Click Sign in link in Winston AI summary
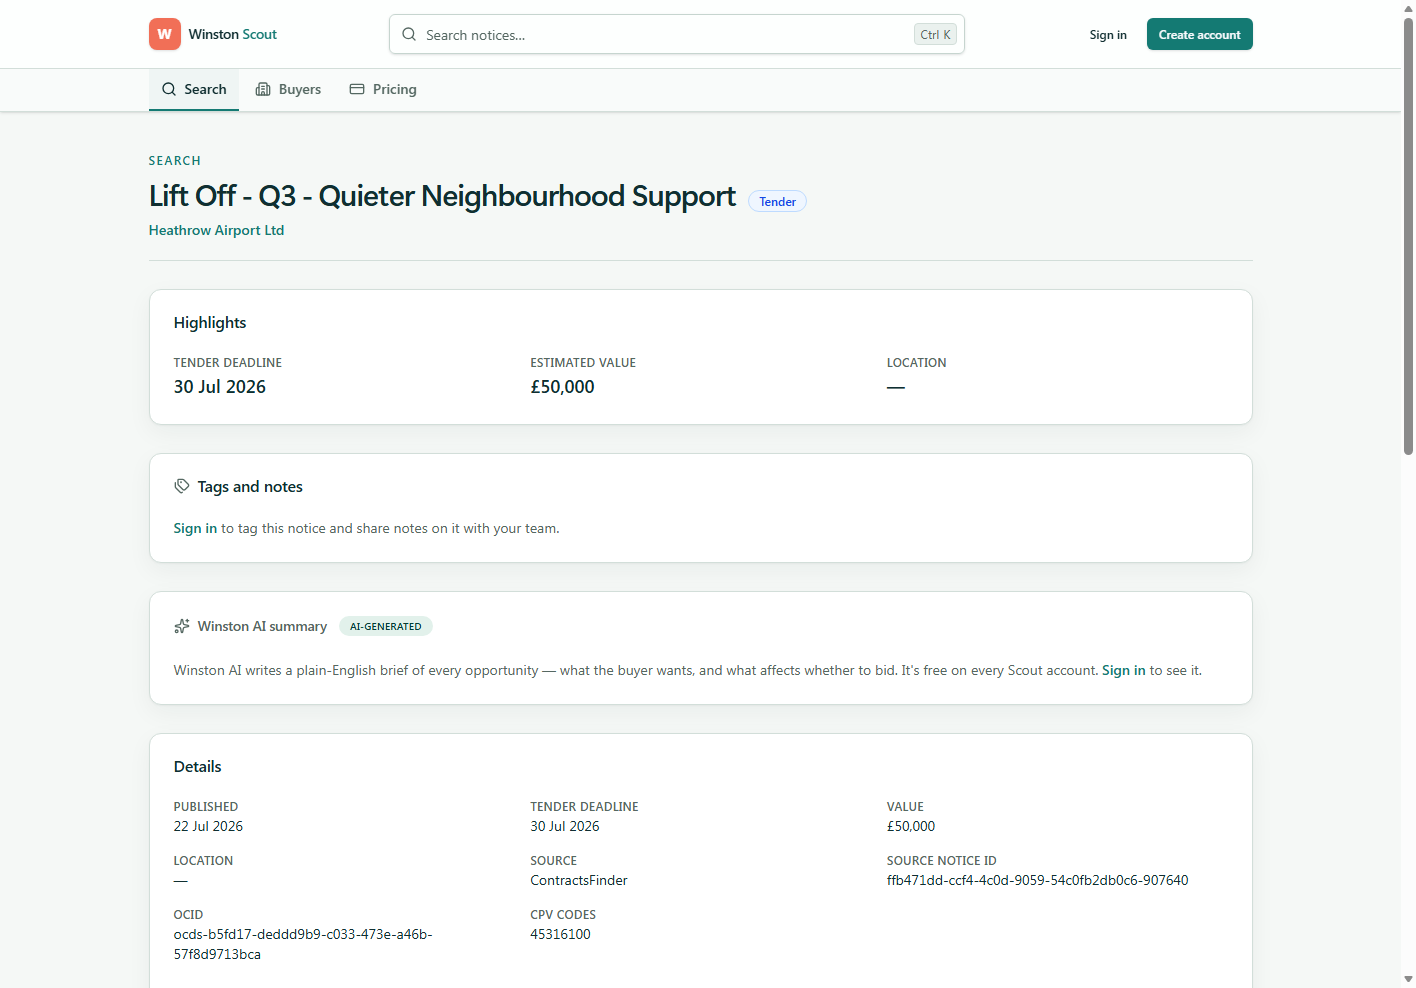The image size is (1416, 988). (1123, 670)
